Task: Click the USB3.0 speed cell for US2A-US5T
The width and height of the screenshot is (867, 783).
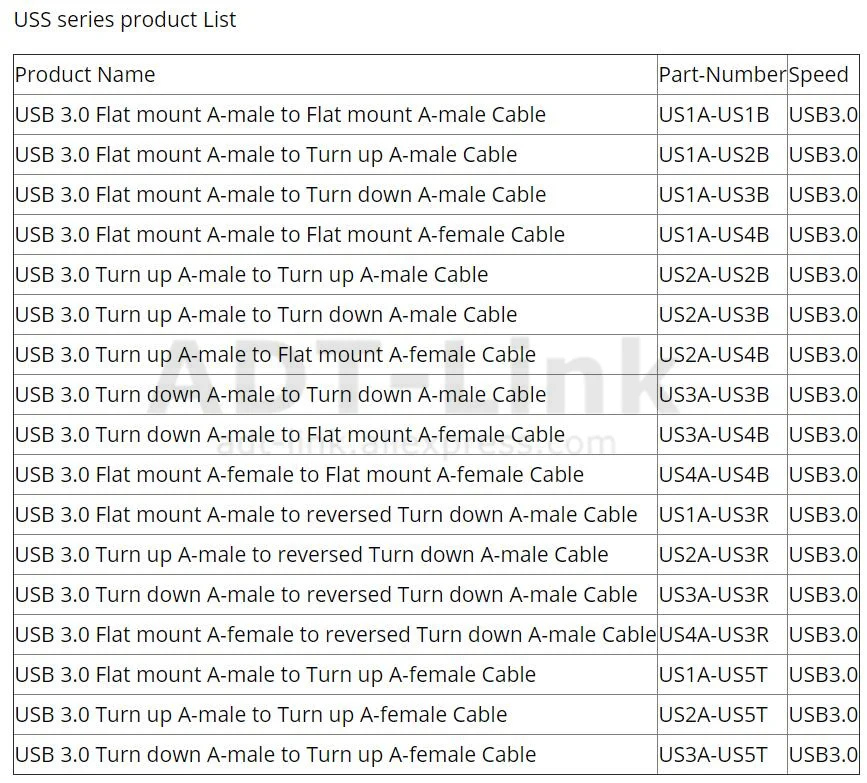Action: coord(823,715)
